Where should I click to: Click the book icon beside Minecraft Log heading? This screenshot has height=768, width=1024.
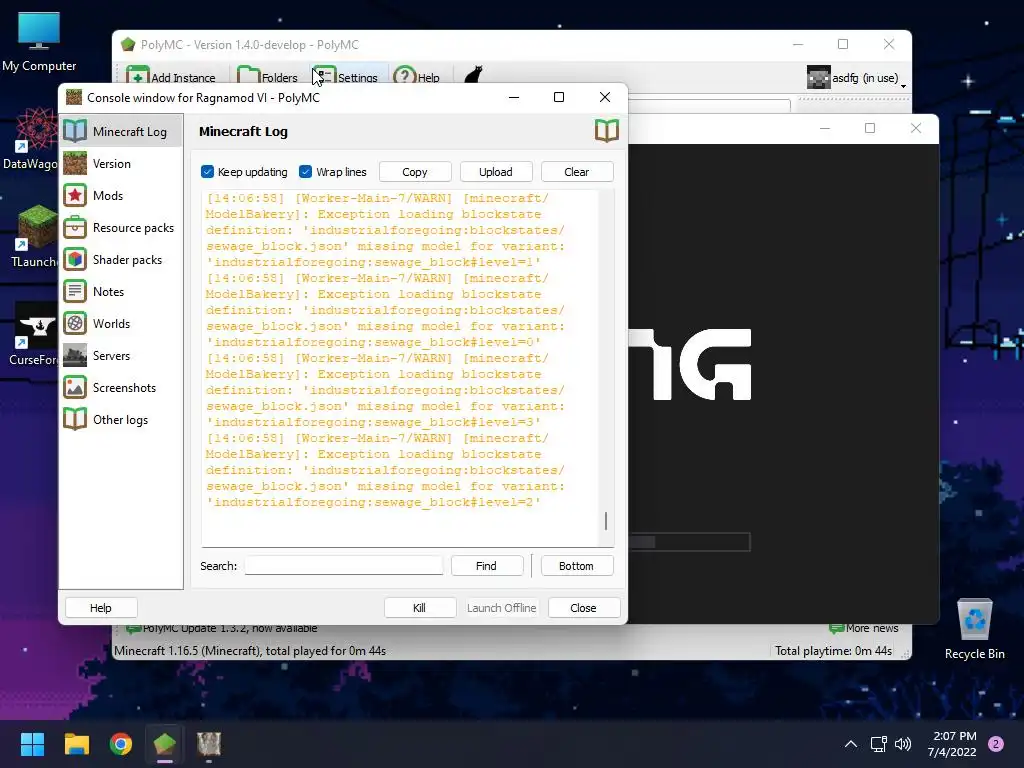click(x=607, y=131)
